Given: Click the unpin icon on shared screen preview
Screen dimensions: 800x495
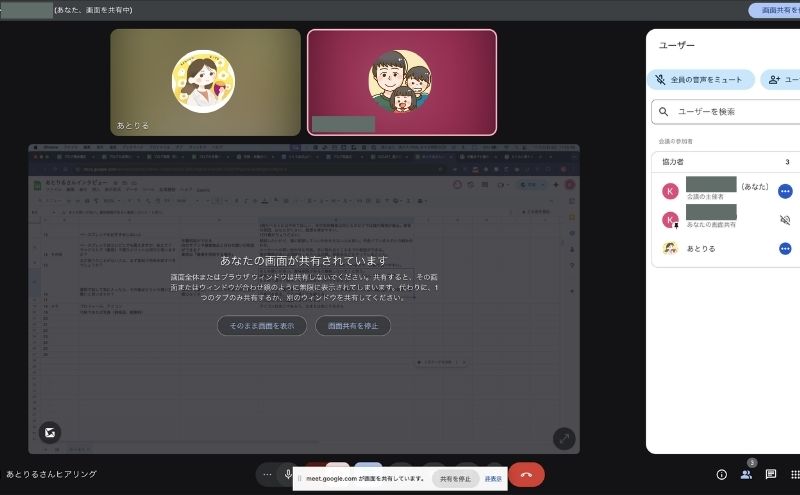Looking at the screenshot, I should (50, 433).
